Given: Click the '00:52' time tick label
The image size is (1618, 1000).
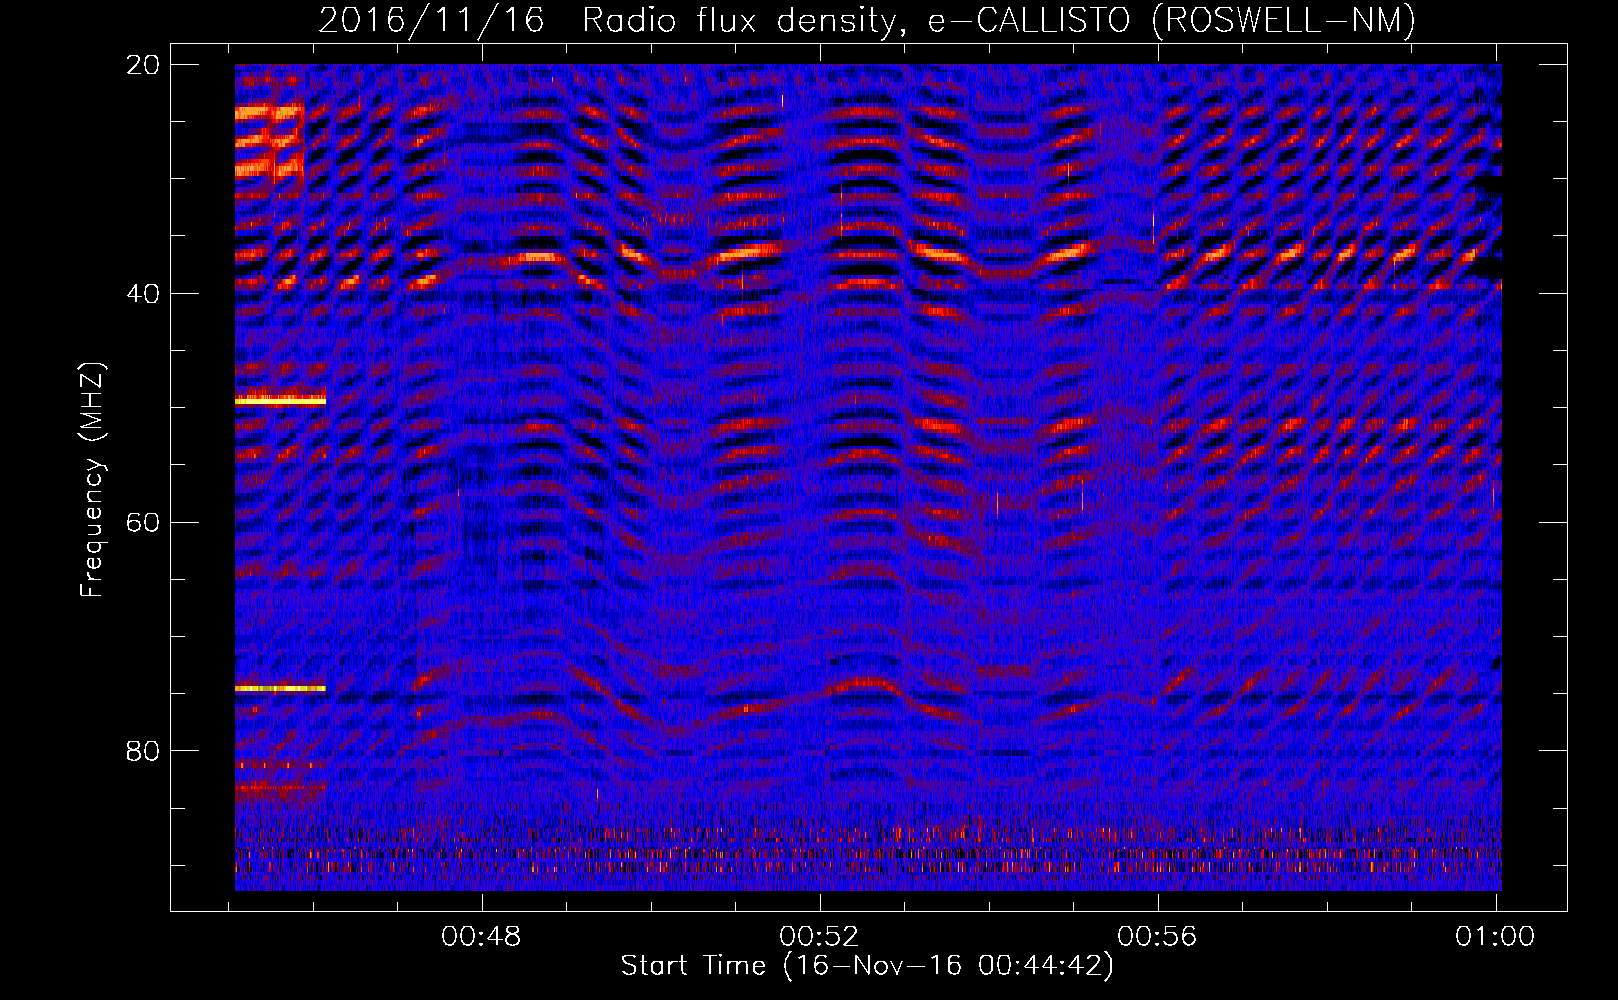Looking at the screenshot, I should click(x=820, y=937).
